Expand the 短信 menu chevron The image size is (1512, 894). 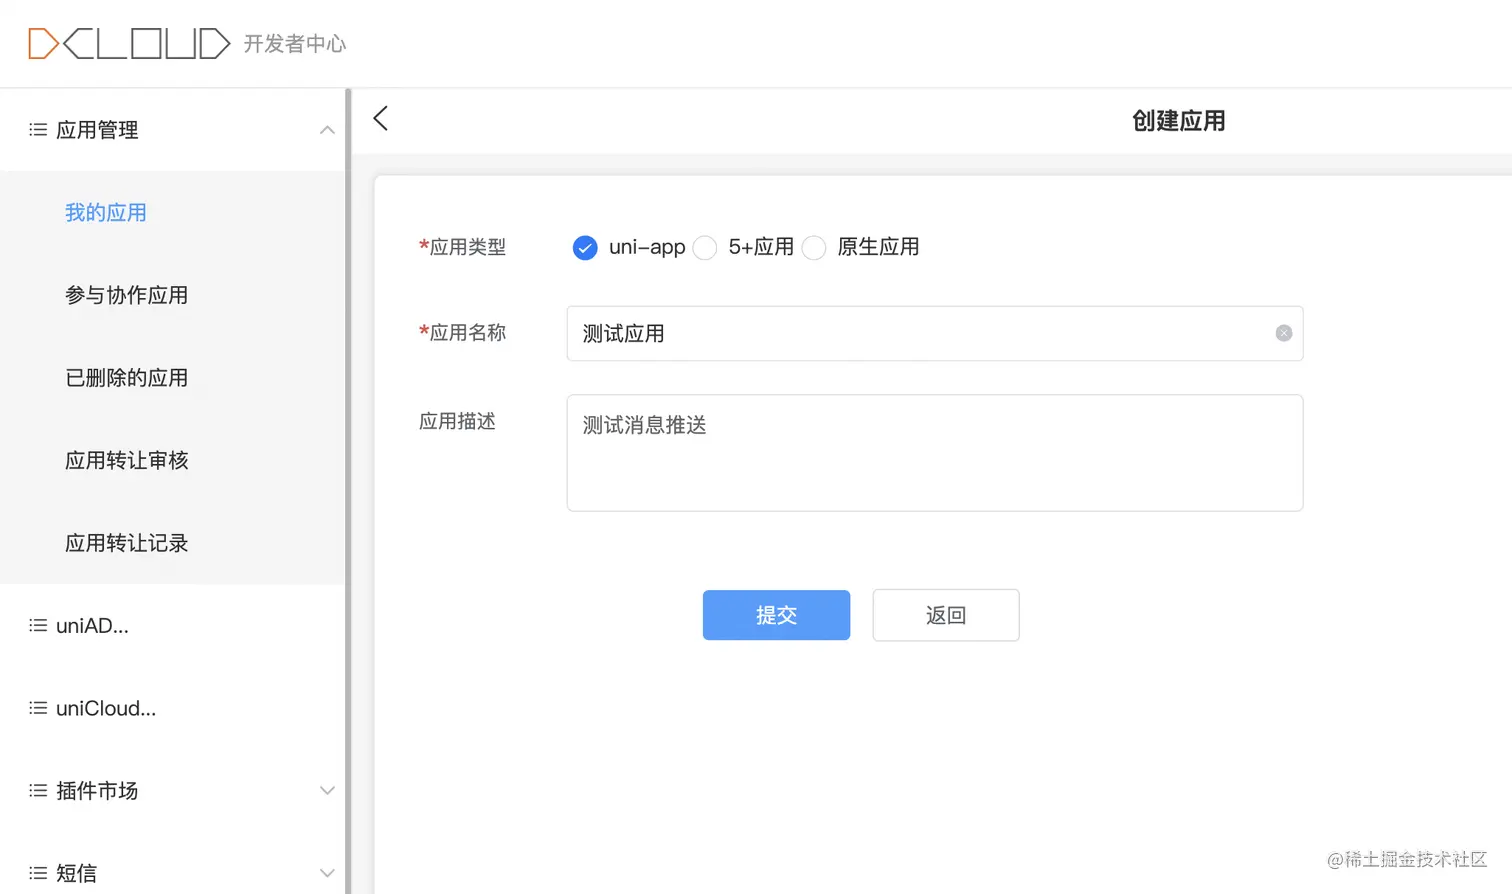327,873
